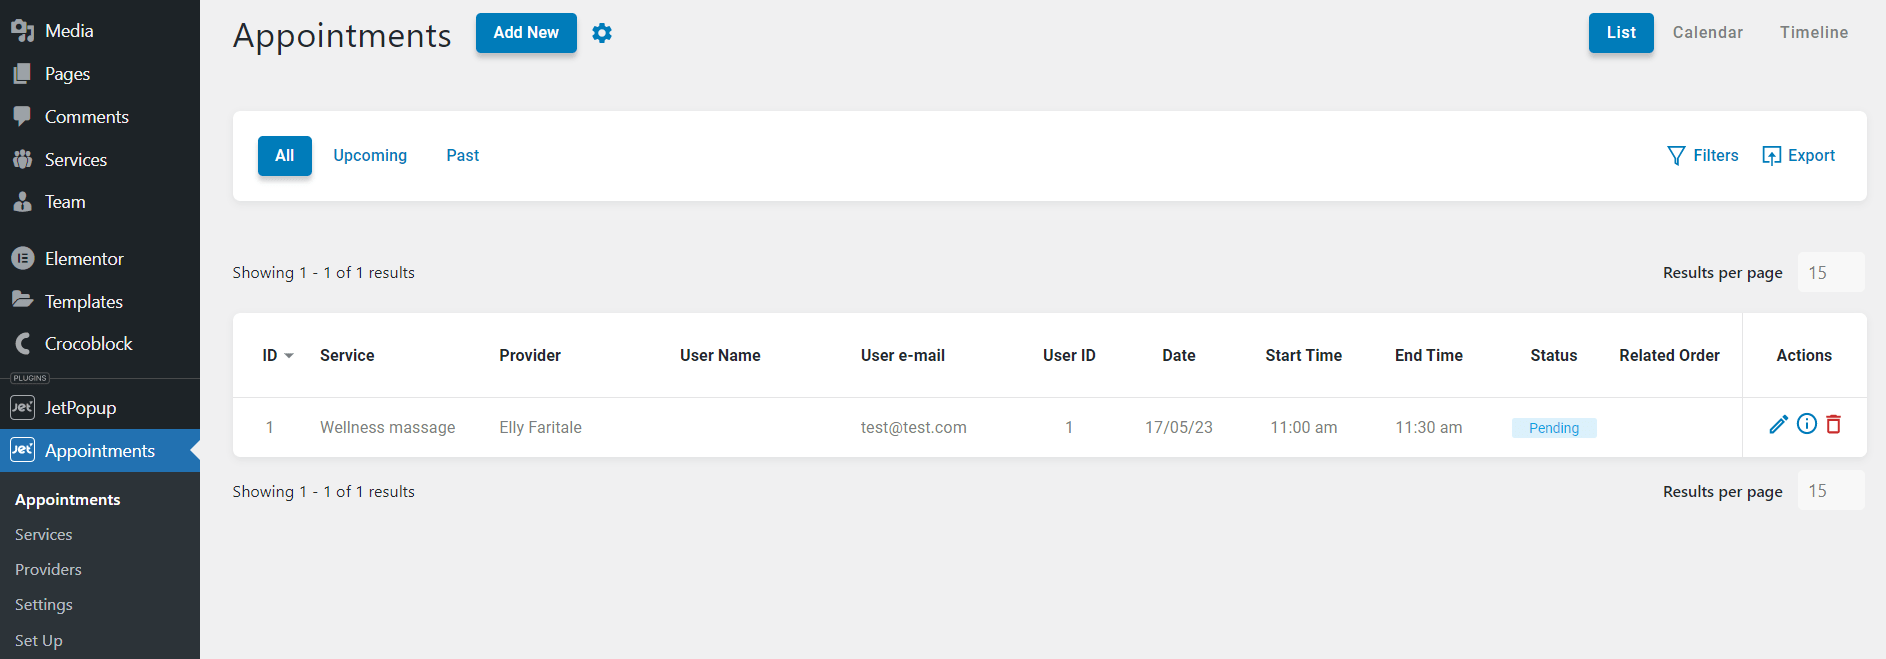Click the Wellness massage service cell
The image size is (1886, 659).
(387, 428)
